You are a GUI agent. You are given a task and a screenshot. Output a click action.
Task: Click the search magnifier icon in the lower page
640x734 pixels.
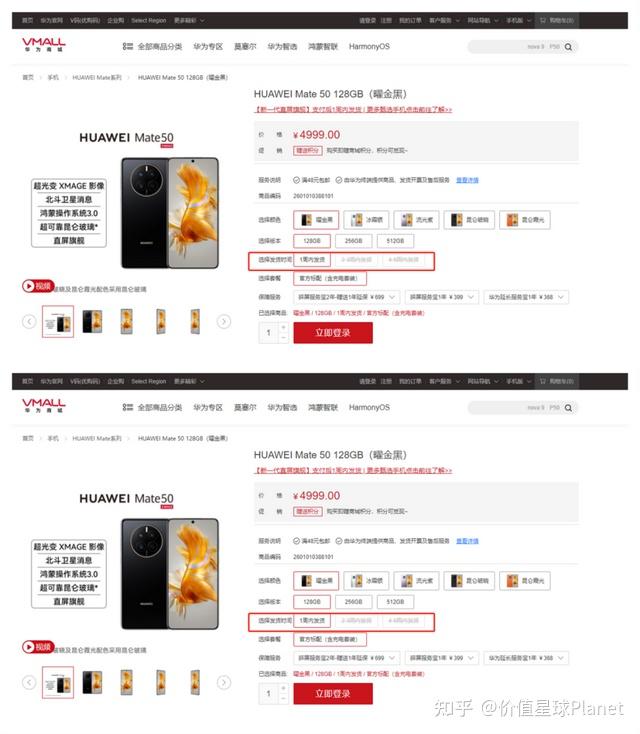pos(568,408)
